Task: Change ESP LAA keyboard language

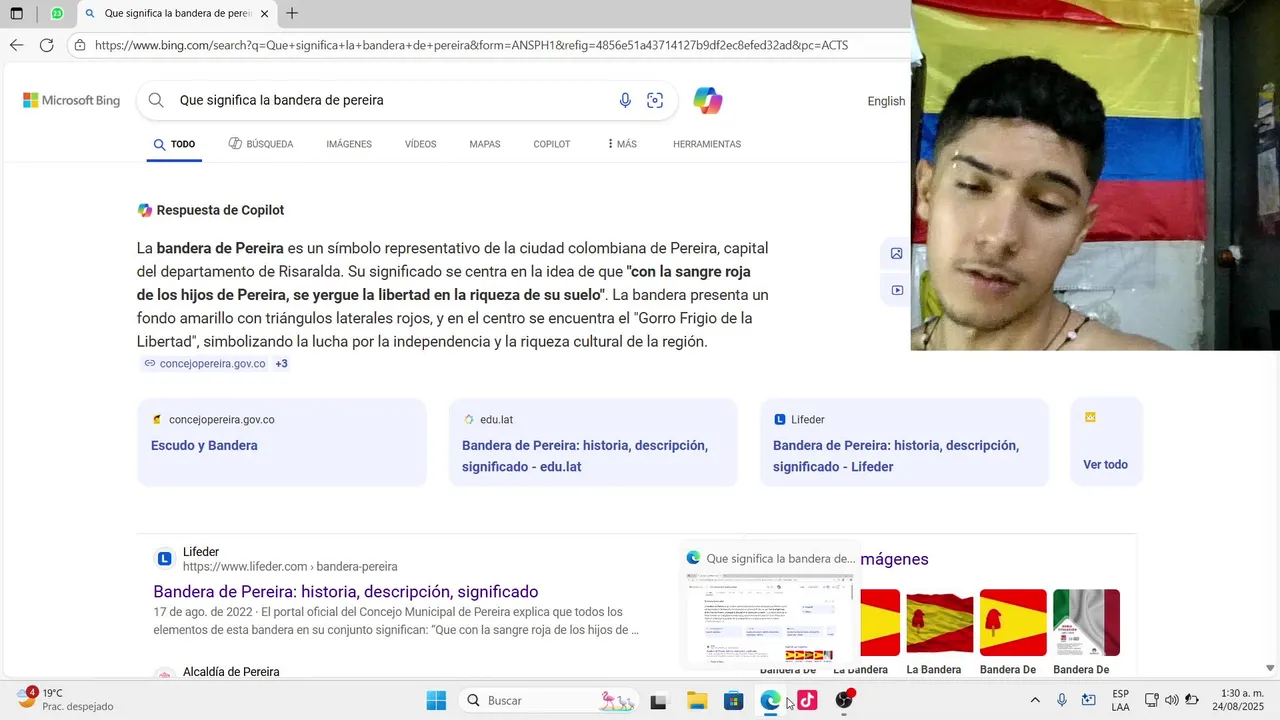Action: 1121,700
